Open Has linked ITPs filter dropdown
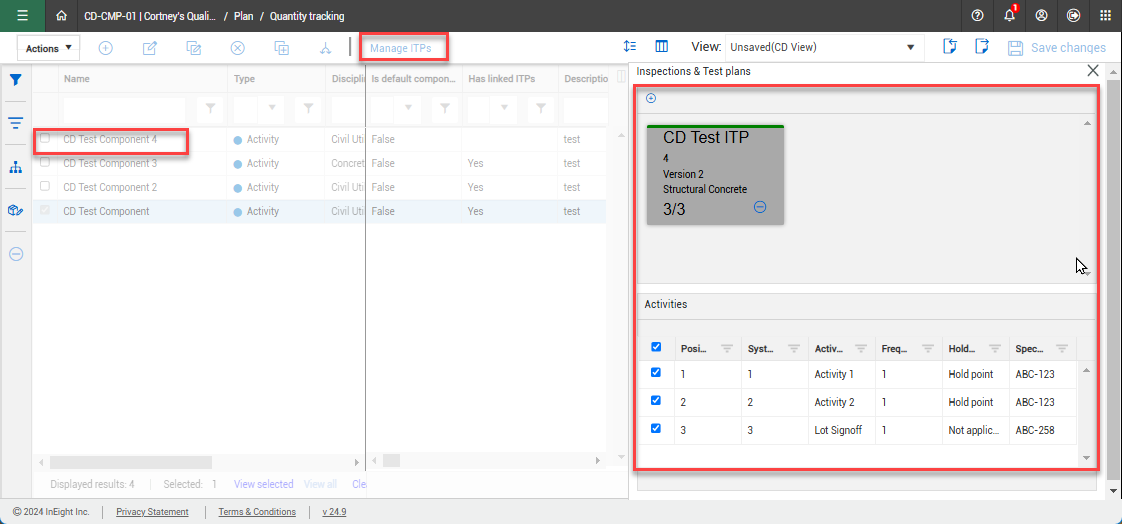 504,108
